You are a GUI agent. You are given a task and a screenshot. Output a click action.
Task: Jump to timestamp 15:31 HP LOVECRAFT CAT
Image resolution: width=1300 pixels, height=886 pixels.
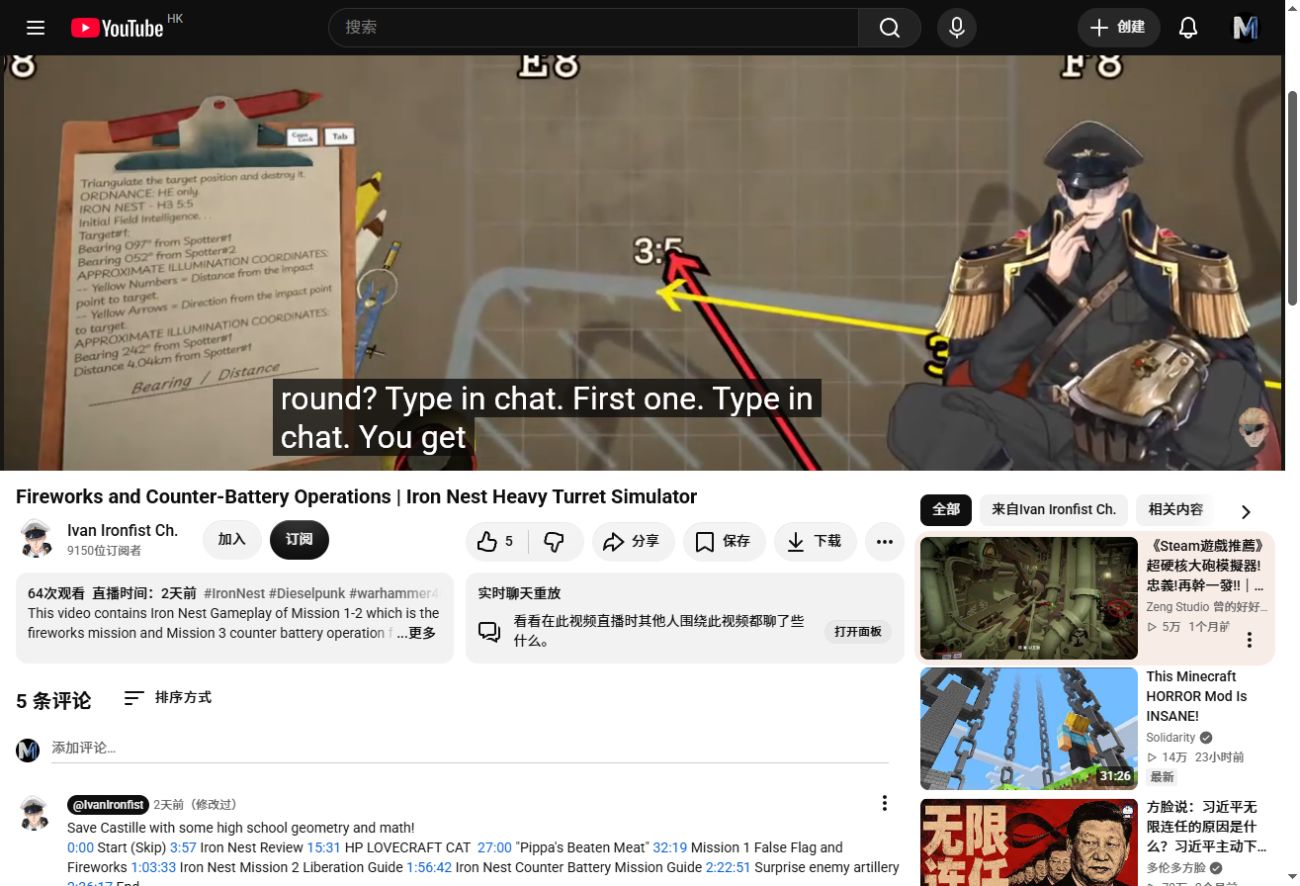(324, 848)
